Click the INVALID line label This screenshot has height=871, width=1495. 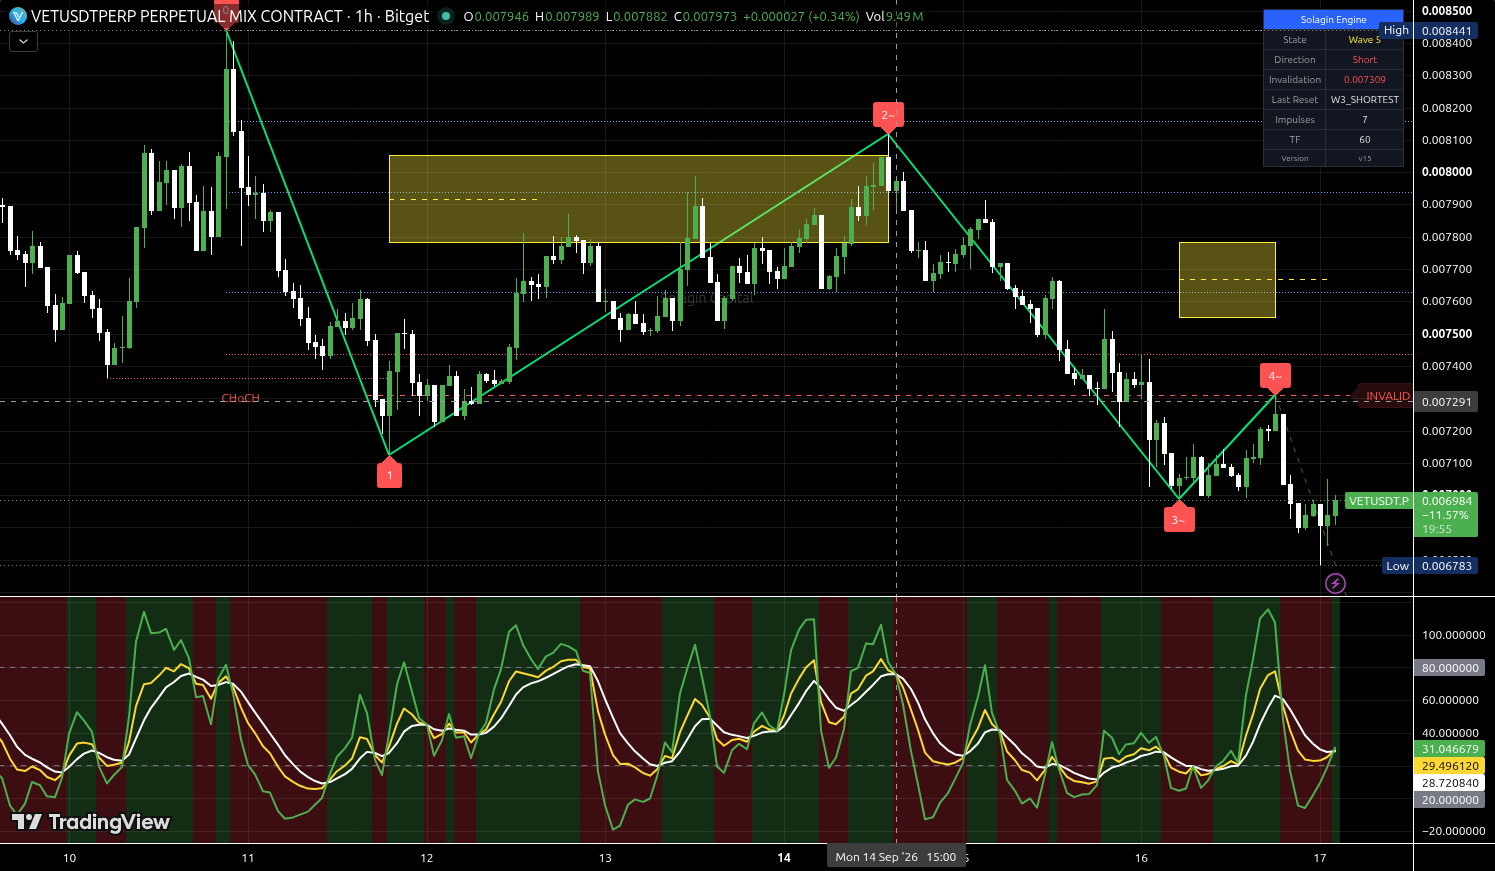point(1388,397)
